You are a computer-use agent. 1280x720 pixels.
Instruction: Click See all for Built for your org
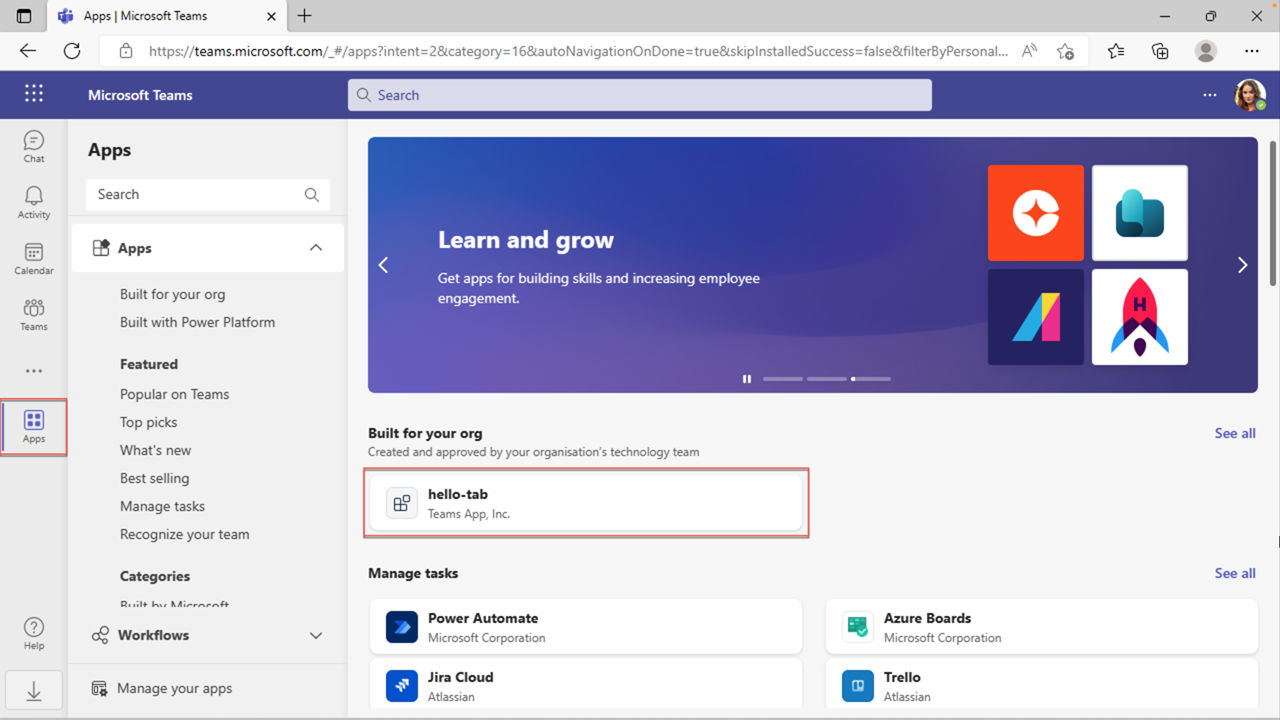[1235, 433]
